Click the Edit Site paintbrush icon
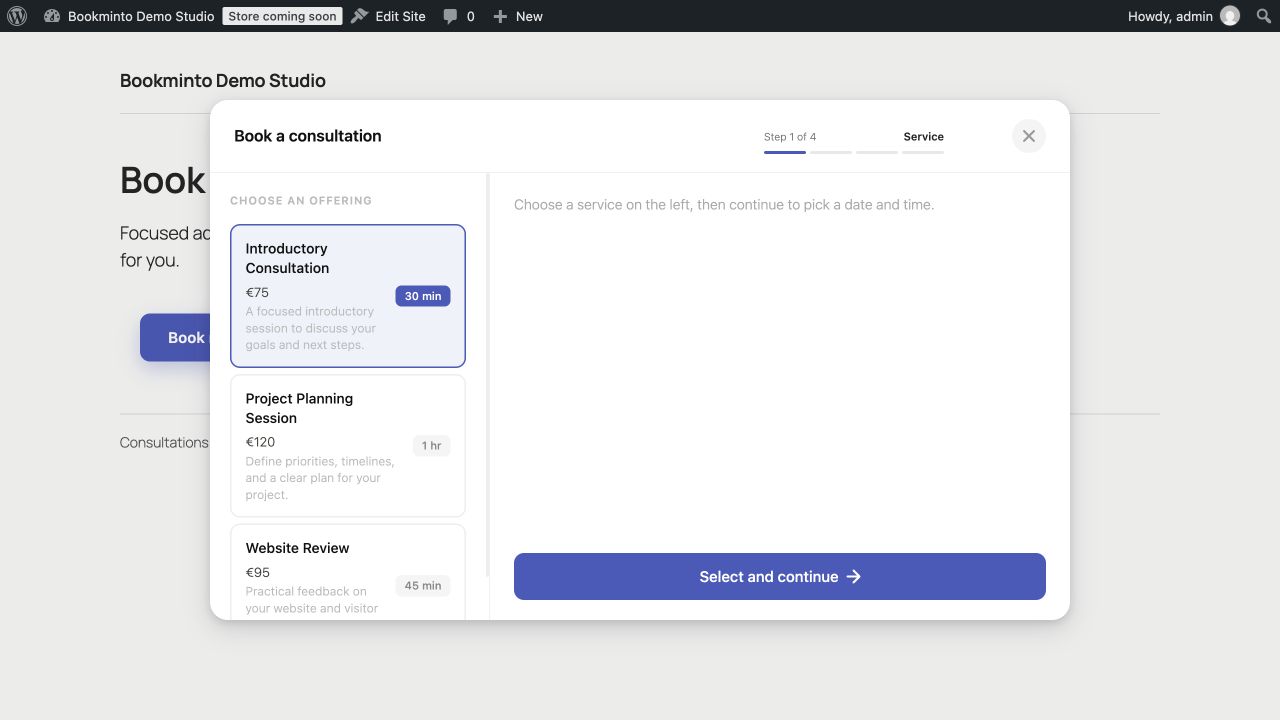Viewport: 1280px width, 720px height. 360,16
